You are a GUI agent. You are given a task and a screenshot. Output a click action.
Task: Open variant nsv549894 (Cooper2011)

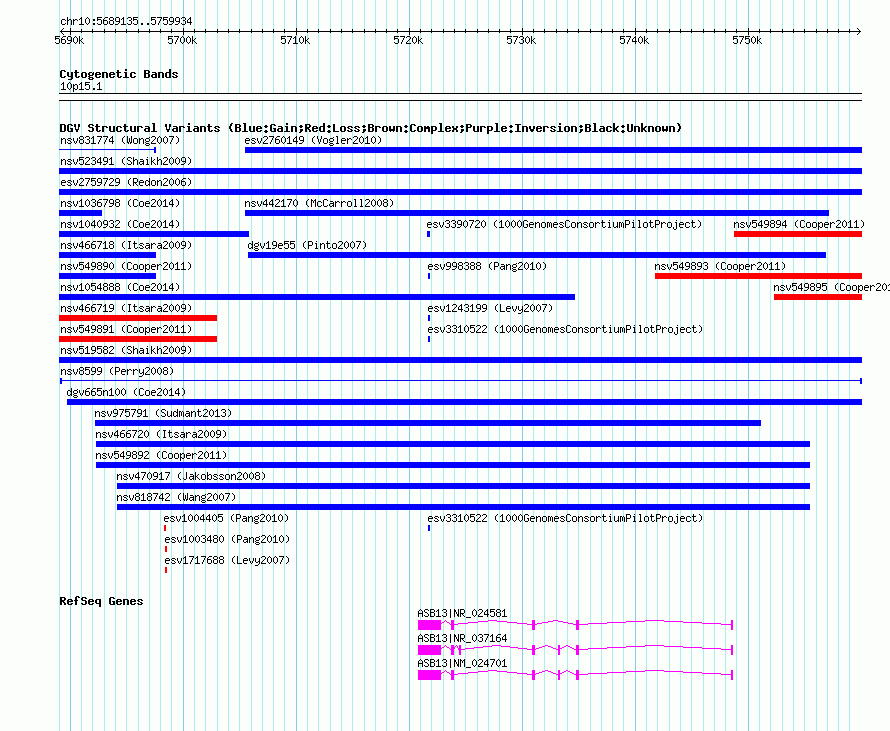coord(799,224)
